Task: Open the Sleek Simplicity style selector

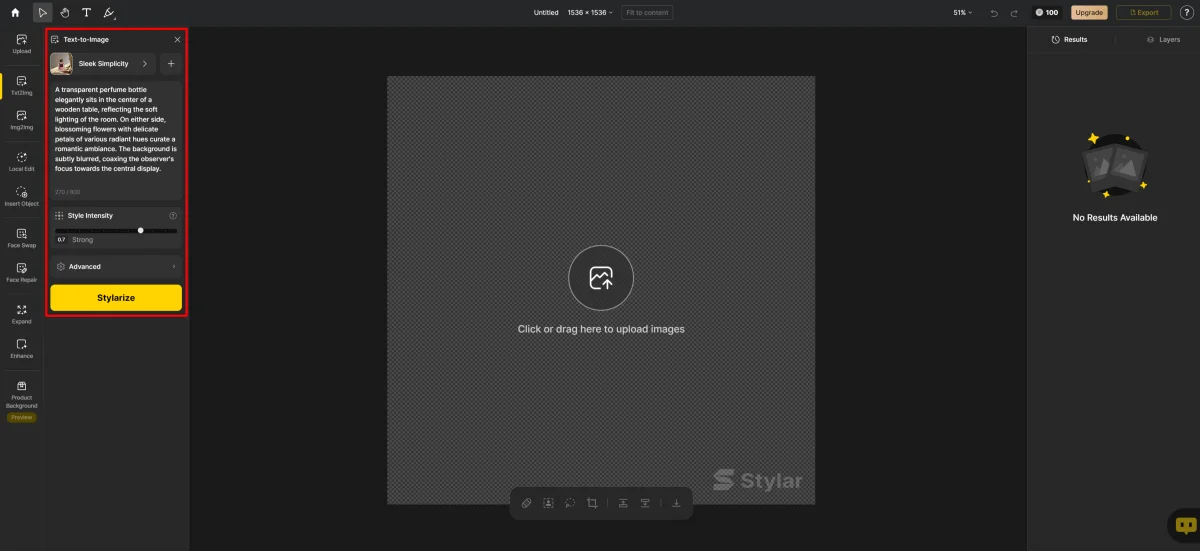Action: click(103, 64)
